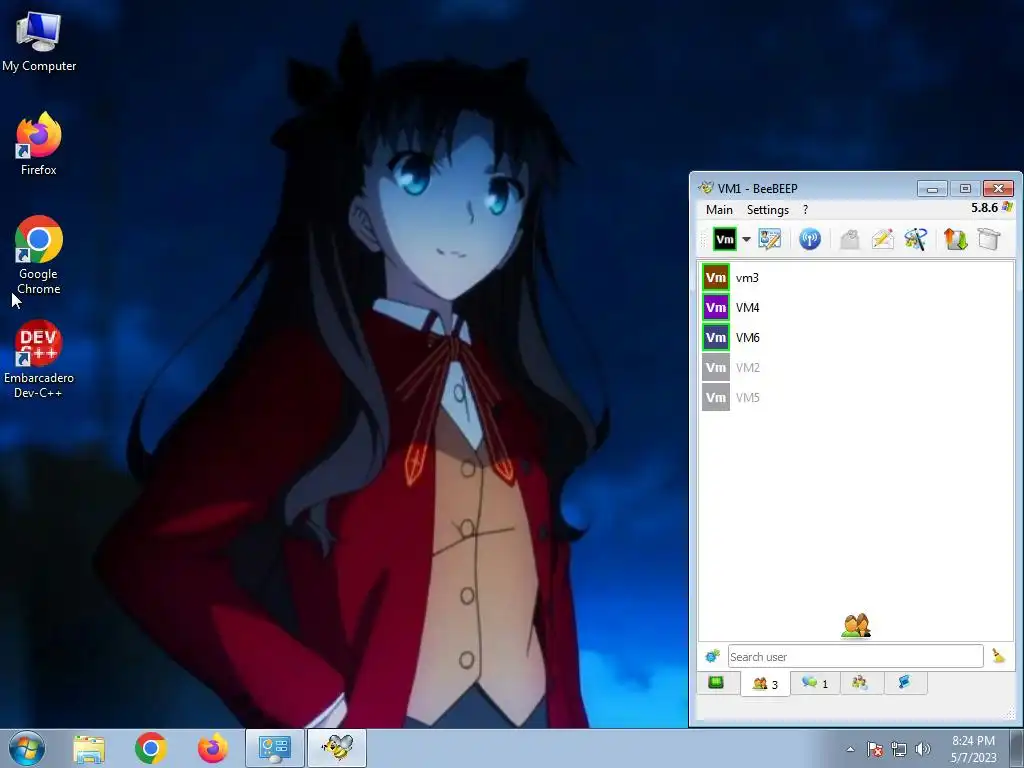Click the BeeBEEP version 5.8.6 icon
The width and height of the screenshot is (1024, 768).
[1007, 208]
